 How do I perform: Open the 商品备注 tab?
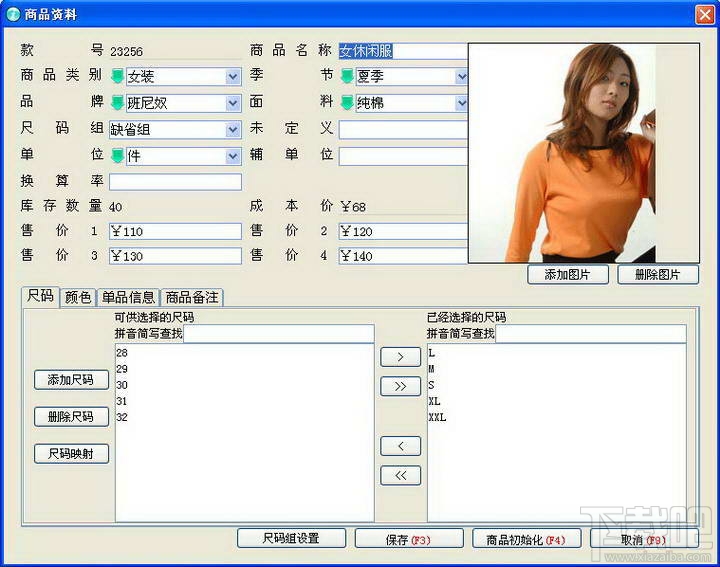coord(192,298)
